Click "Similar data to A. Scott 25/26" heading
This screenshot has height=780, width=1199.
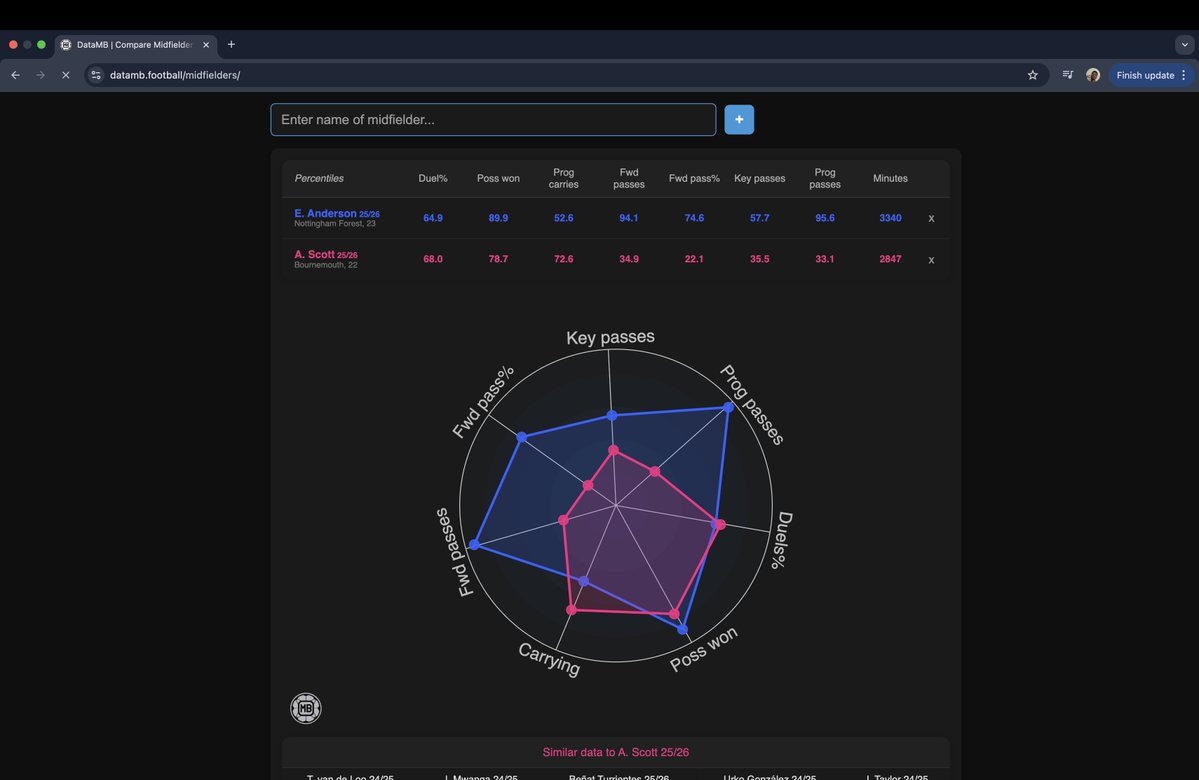[x=616, y=752]
